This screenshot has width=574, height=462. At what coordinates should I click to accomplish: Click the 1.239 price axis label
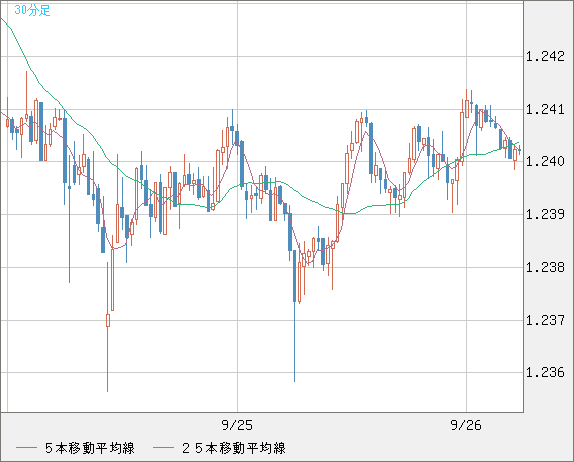545,214
